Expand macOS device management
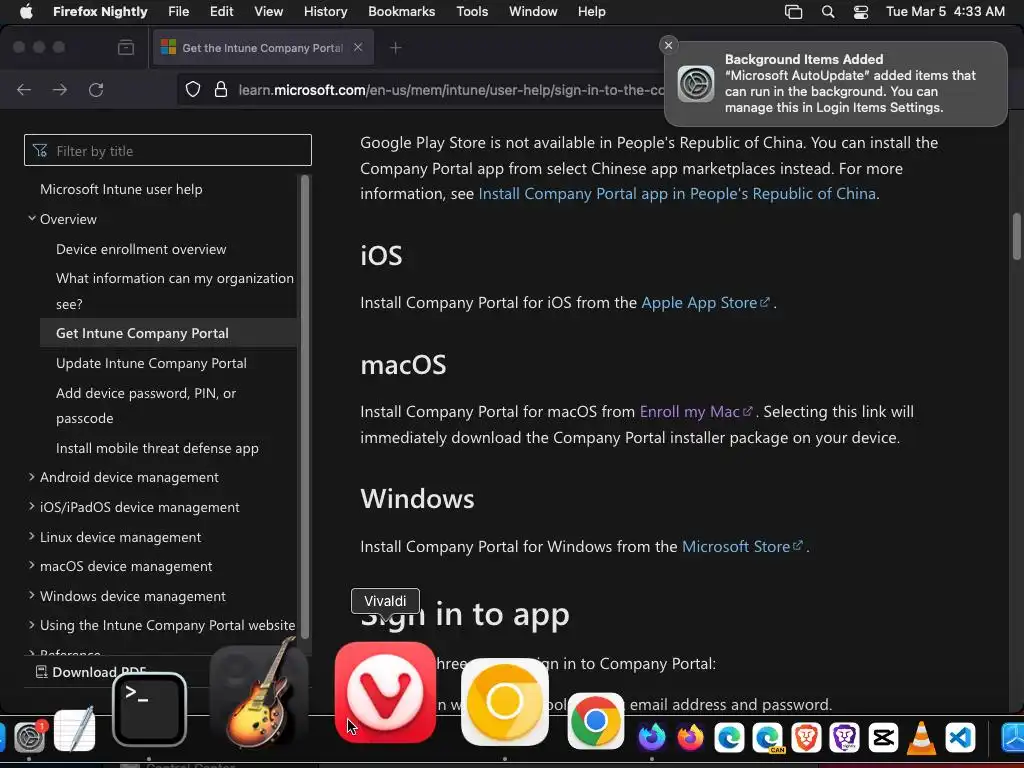Screen dimensions: 1024x768 click(x=31, y=566)
